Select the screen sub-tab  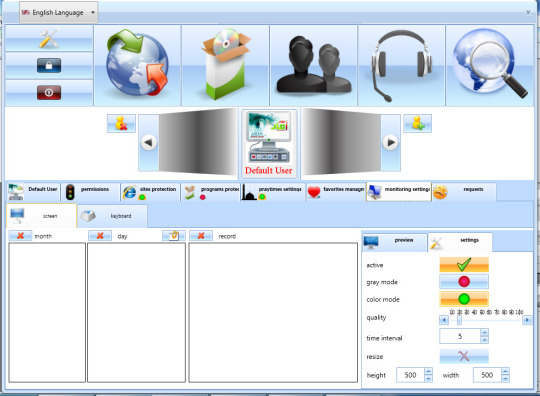(41, 216)
